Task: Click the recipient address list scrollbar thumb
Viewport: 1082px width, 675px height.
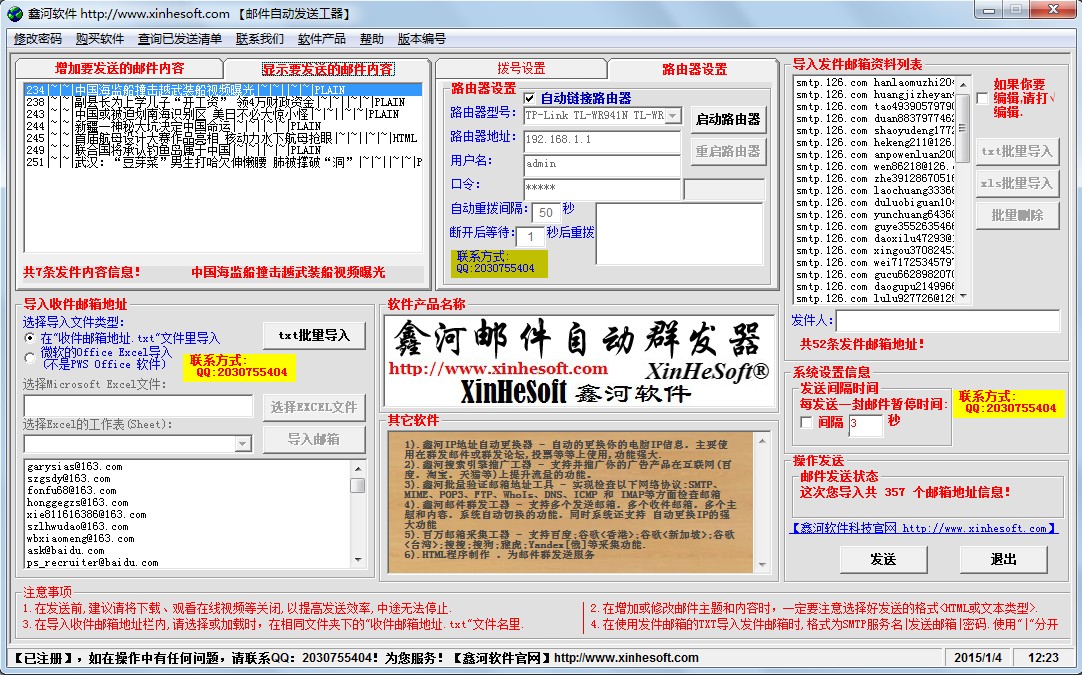Action: [357, 485]
